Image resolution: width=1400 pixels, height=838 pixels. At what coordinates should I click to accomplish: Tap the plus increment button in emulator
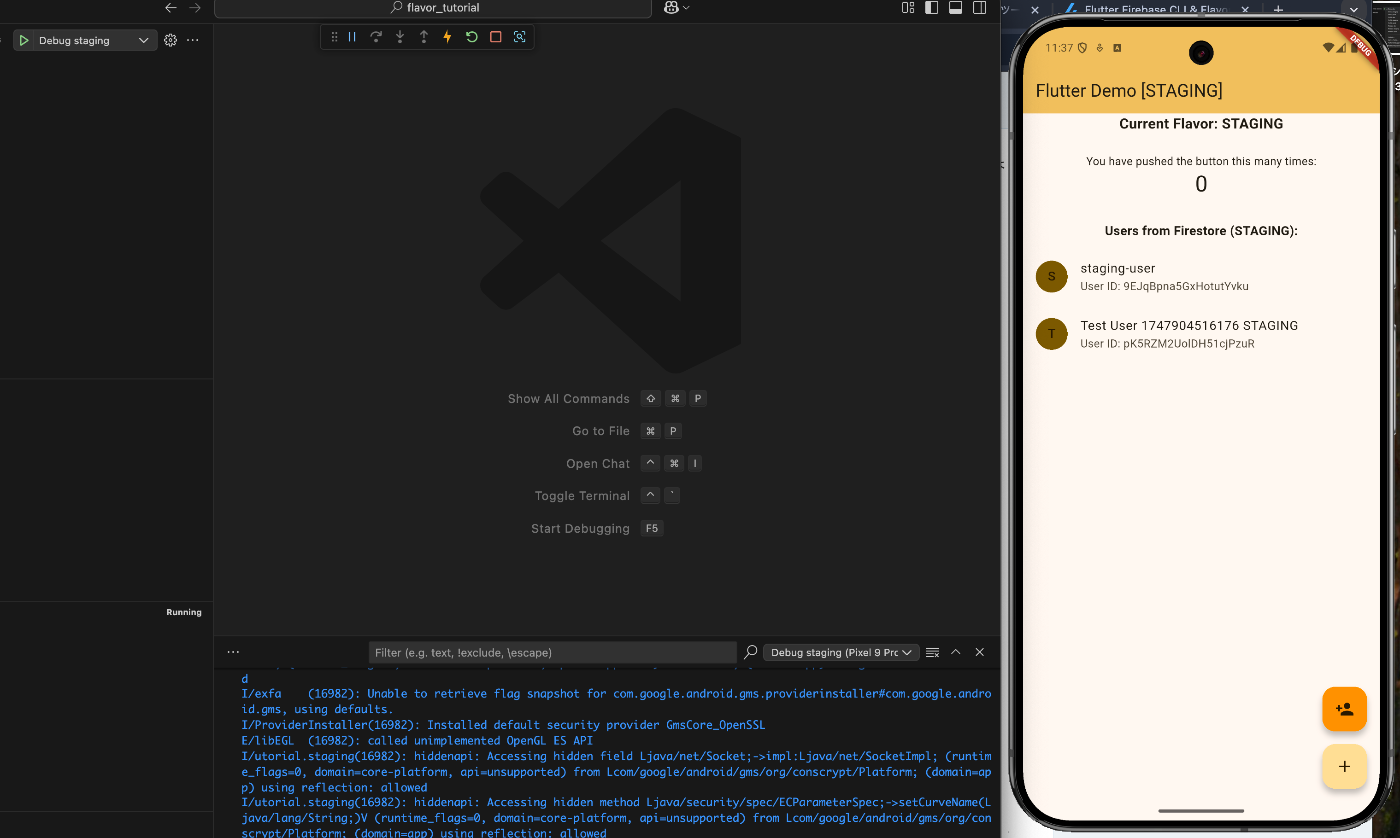pos(1344,767)
